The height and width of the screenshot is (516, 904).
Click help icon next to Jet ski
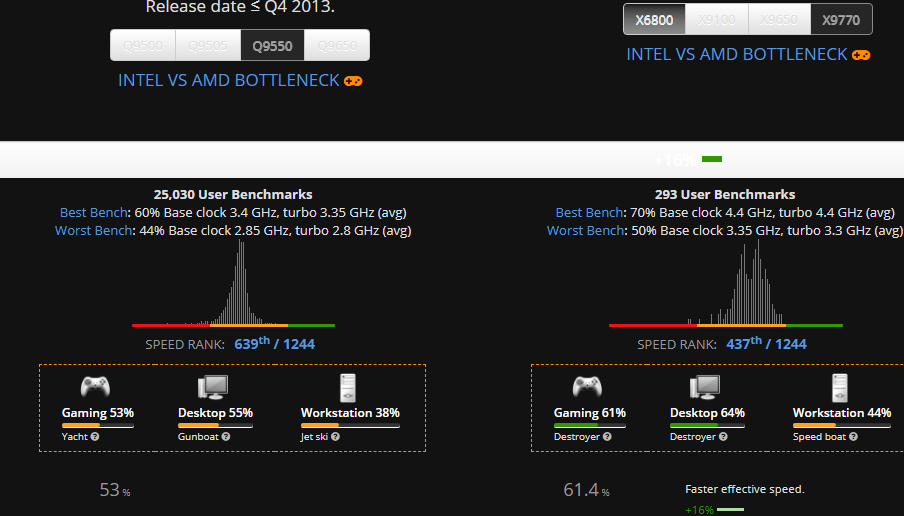(335, 436)
